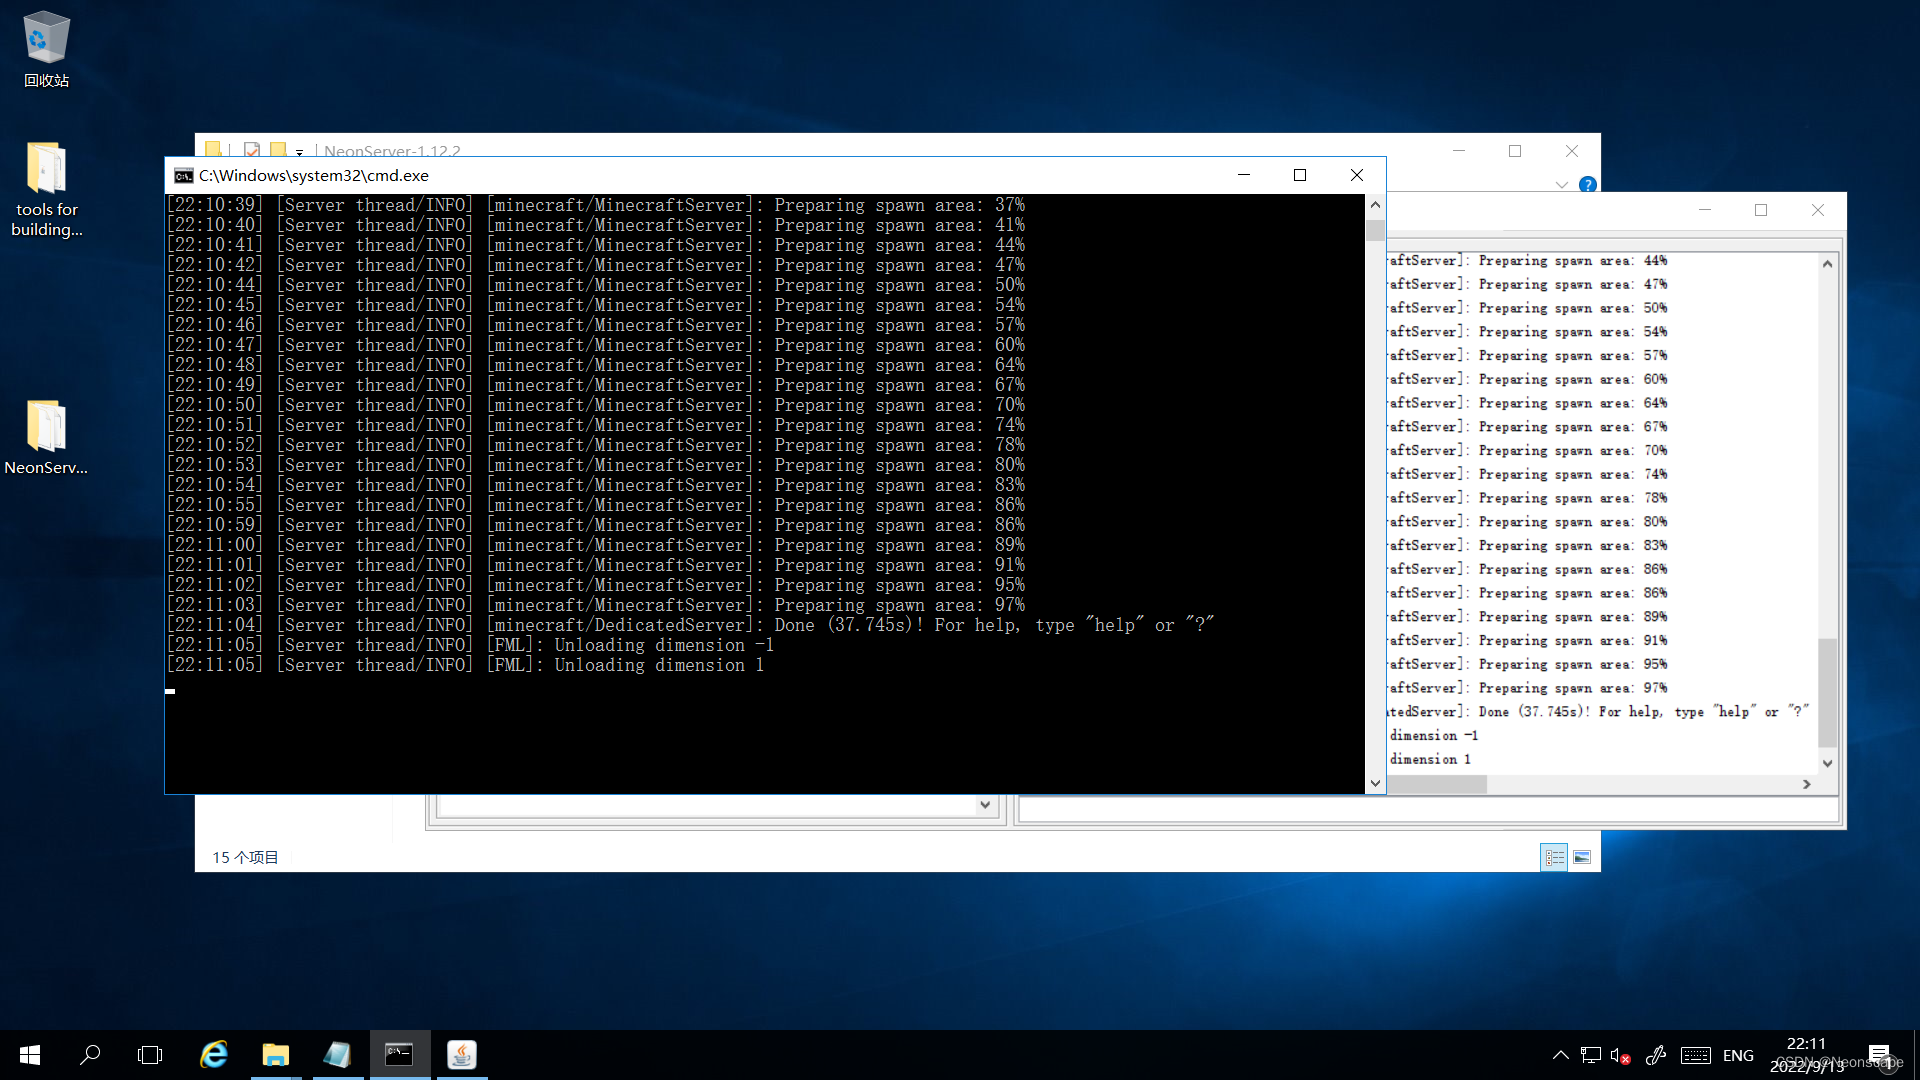
Task: Click the cmd.exe taskbar icon
Action: tap(399, 1055)
